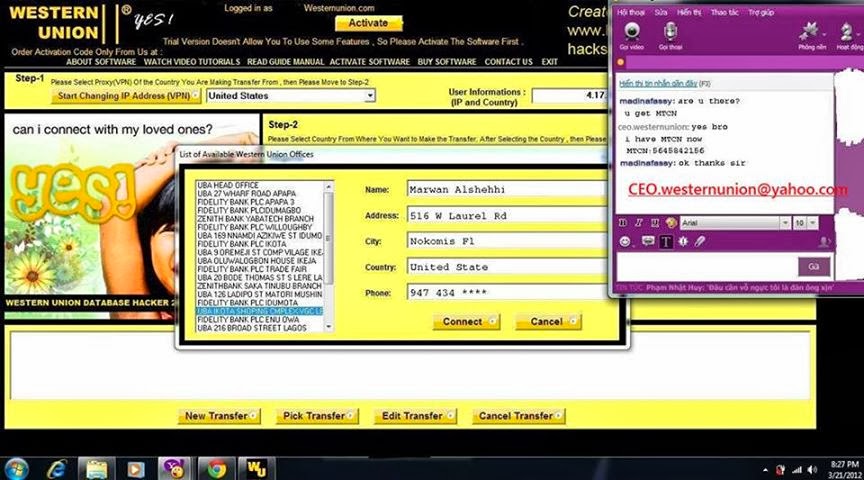Screen dimensions: 864x480
Task: Click the chat message input box
Action: [707, 268]
